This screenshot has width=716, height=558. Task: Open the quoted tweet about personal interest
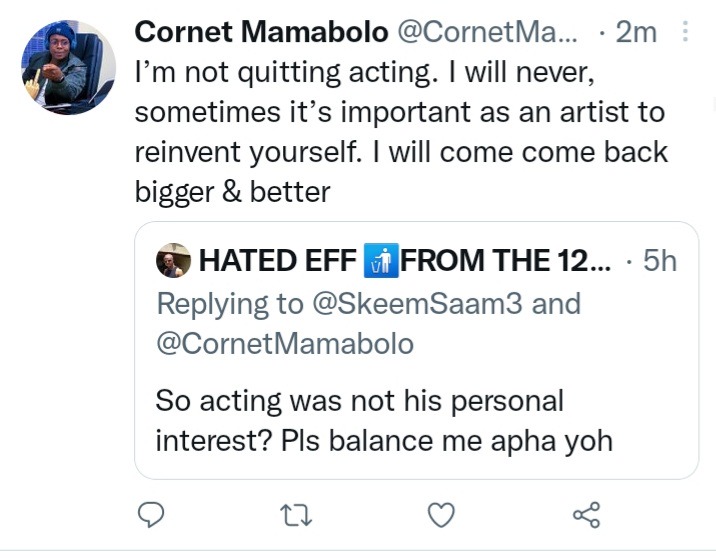416,350
